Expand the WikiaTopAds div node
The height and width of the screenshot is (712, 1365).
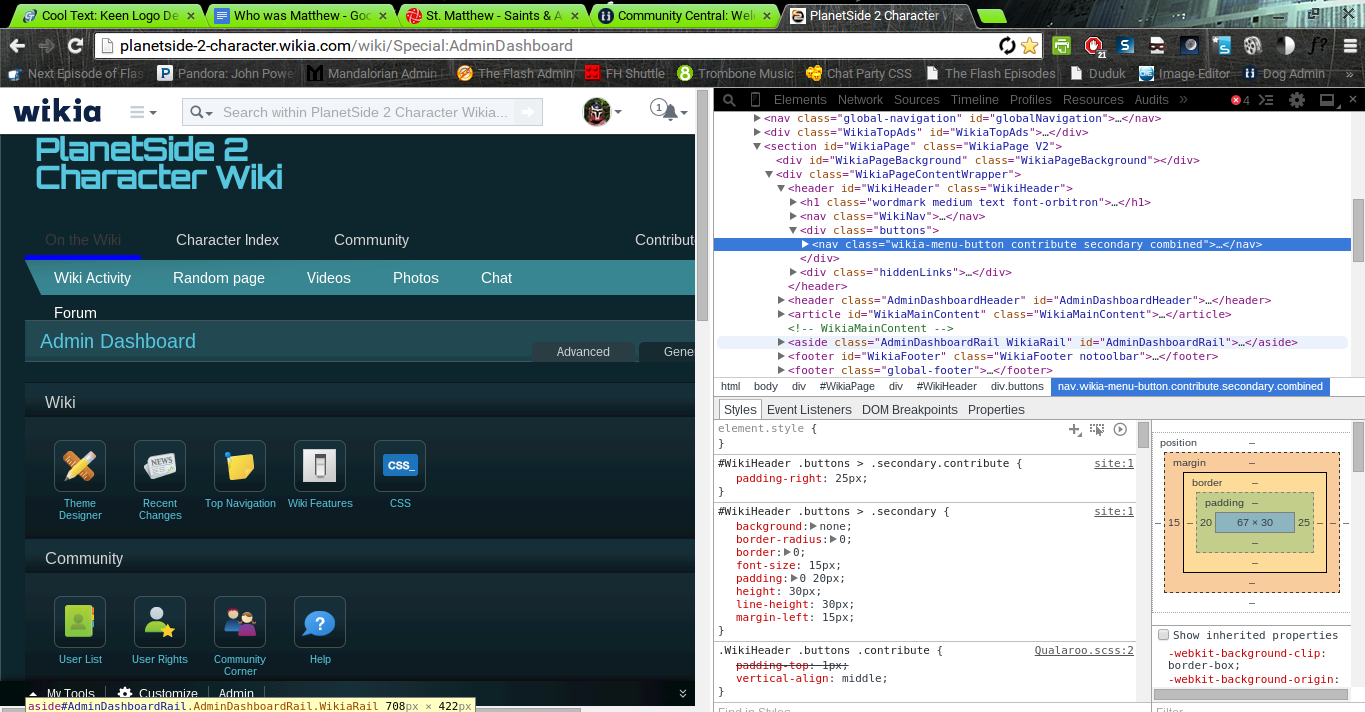click(x=756, y=132)
